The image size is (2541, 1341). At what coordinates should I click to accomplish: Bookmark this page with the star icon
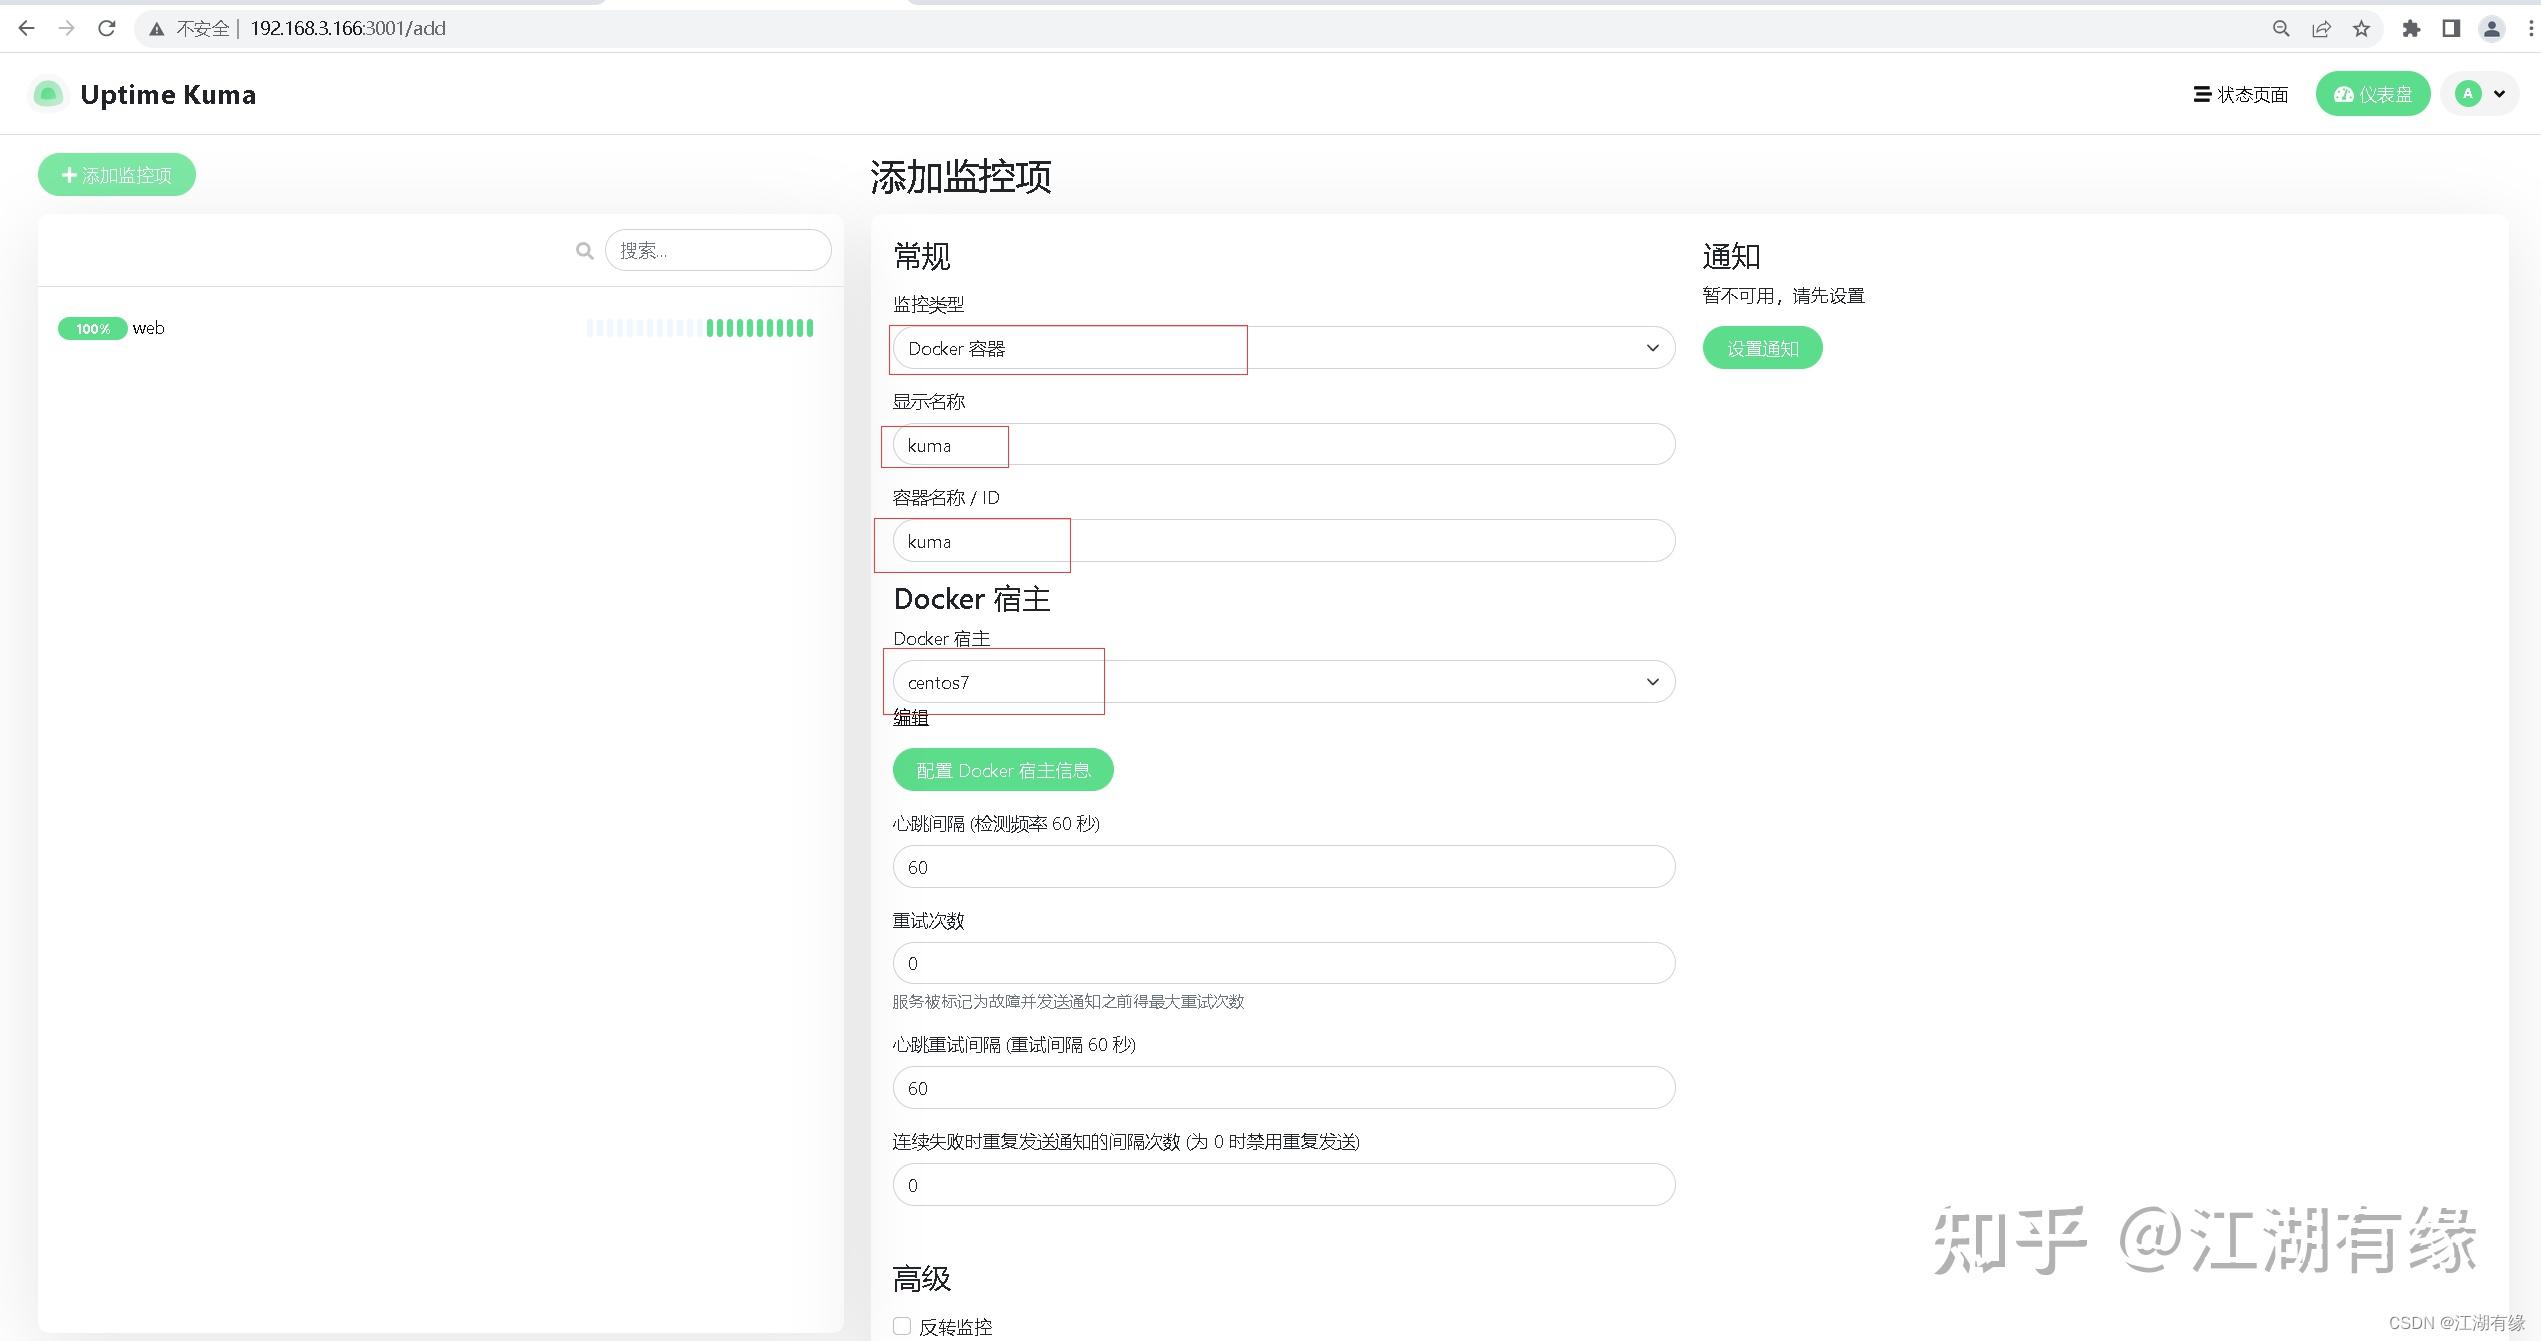[x=2361, y=28]
